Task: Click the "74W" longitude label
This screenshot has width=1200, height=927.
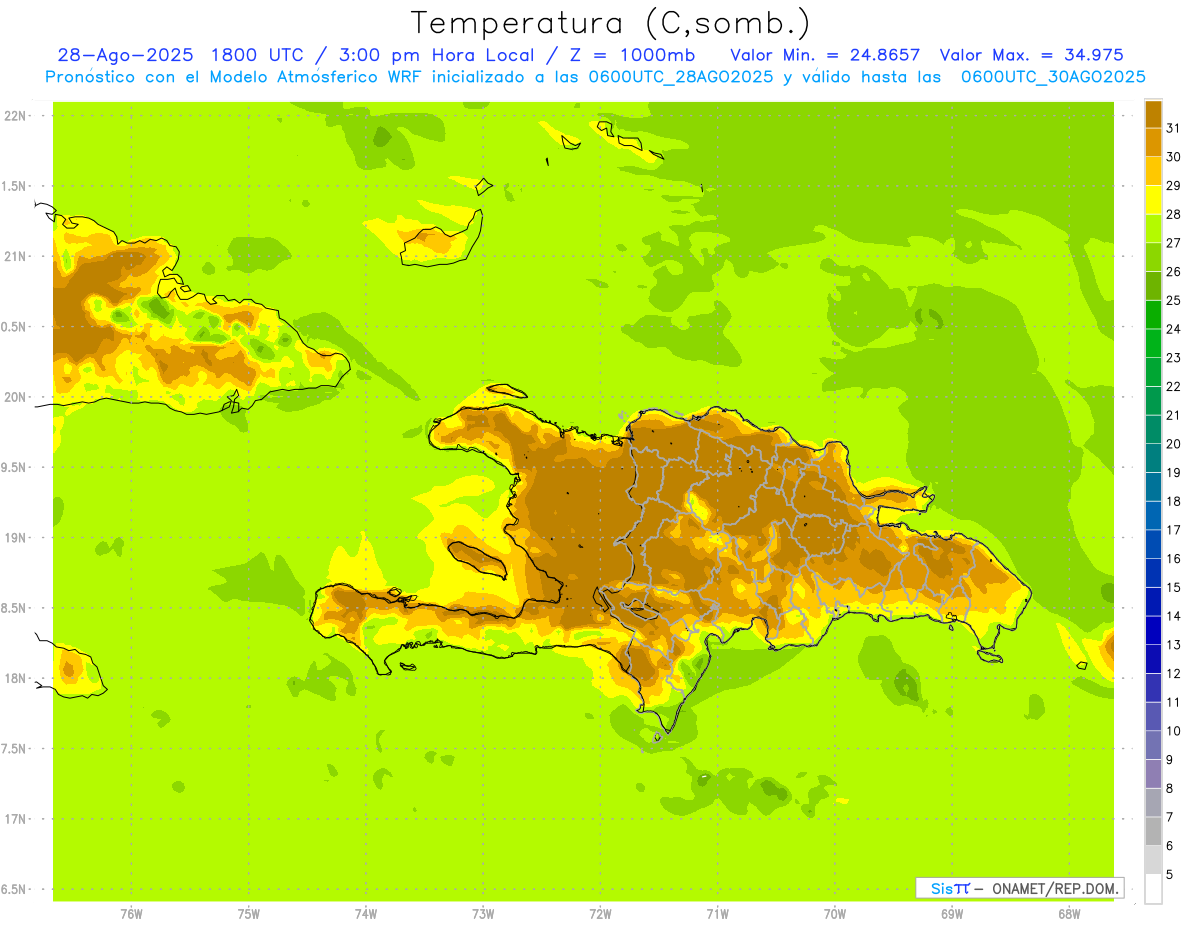Action: pos(366,914)
